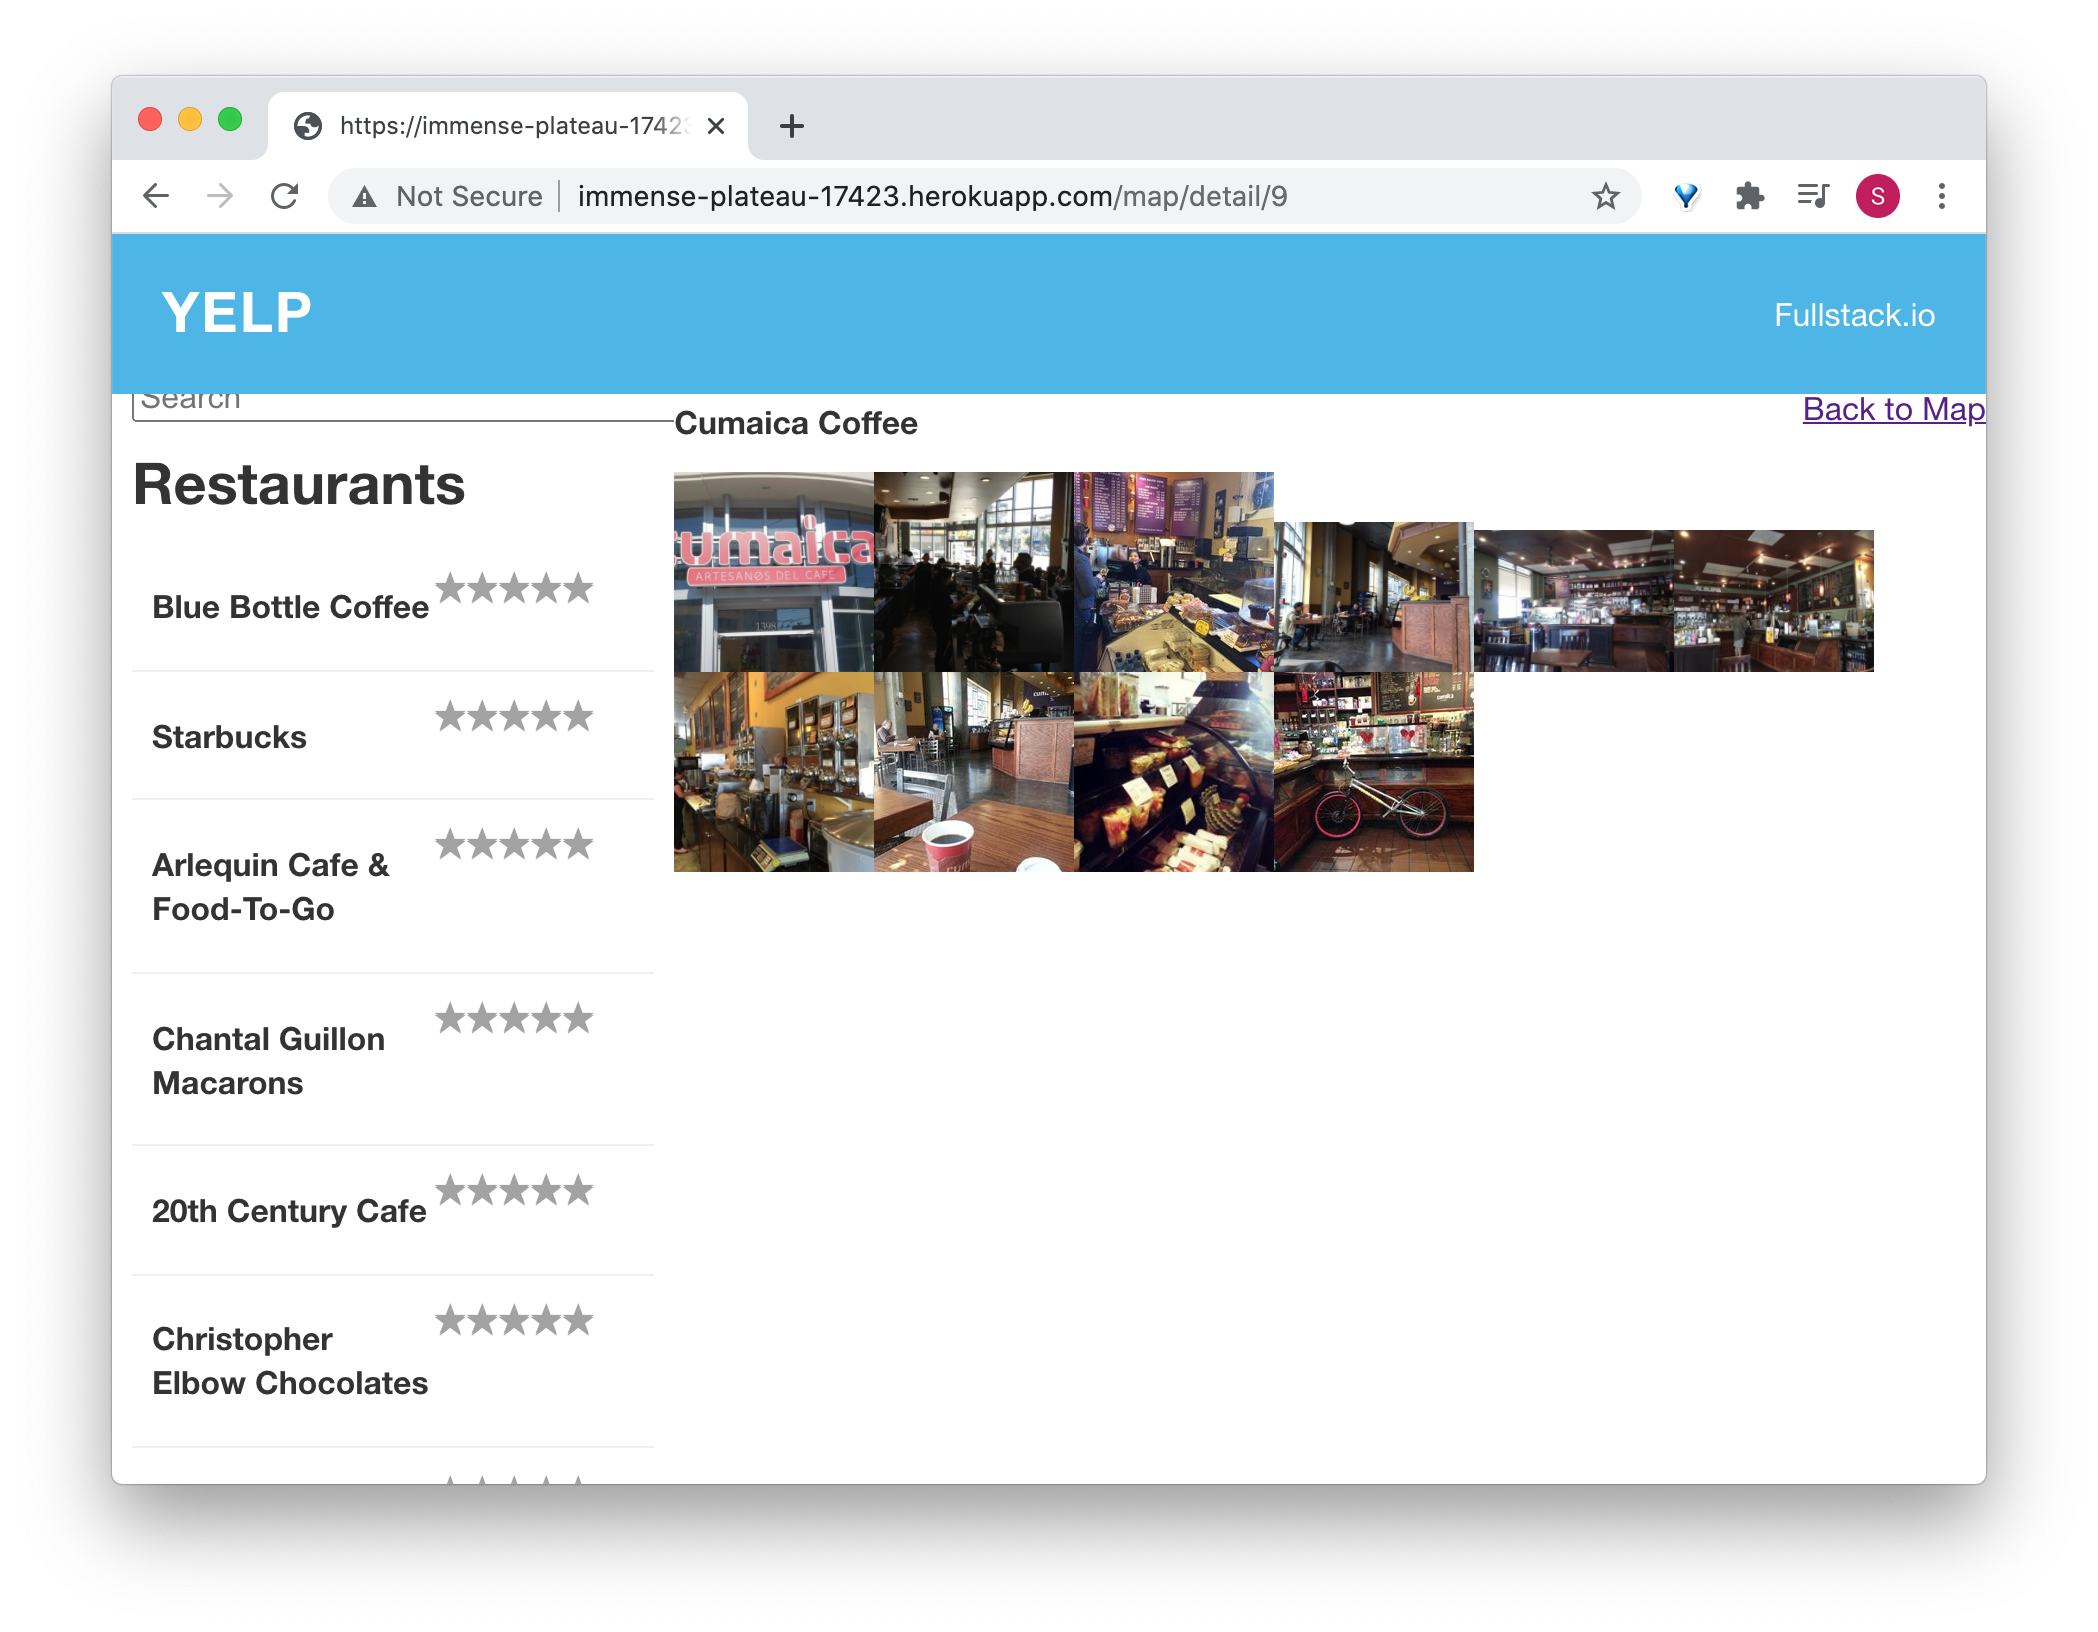This screenshot has width=2098, height=1632.
Task: Open Fullstack.io menu link
Action: (1856, 315)
